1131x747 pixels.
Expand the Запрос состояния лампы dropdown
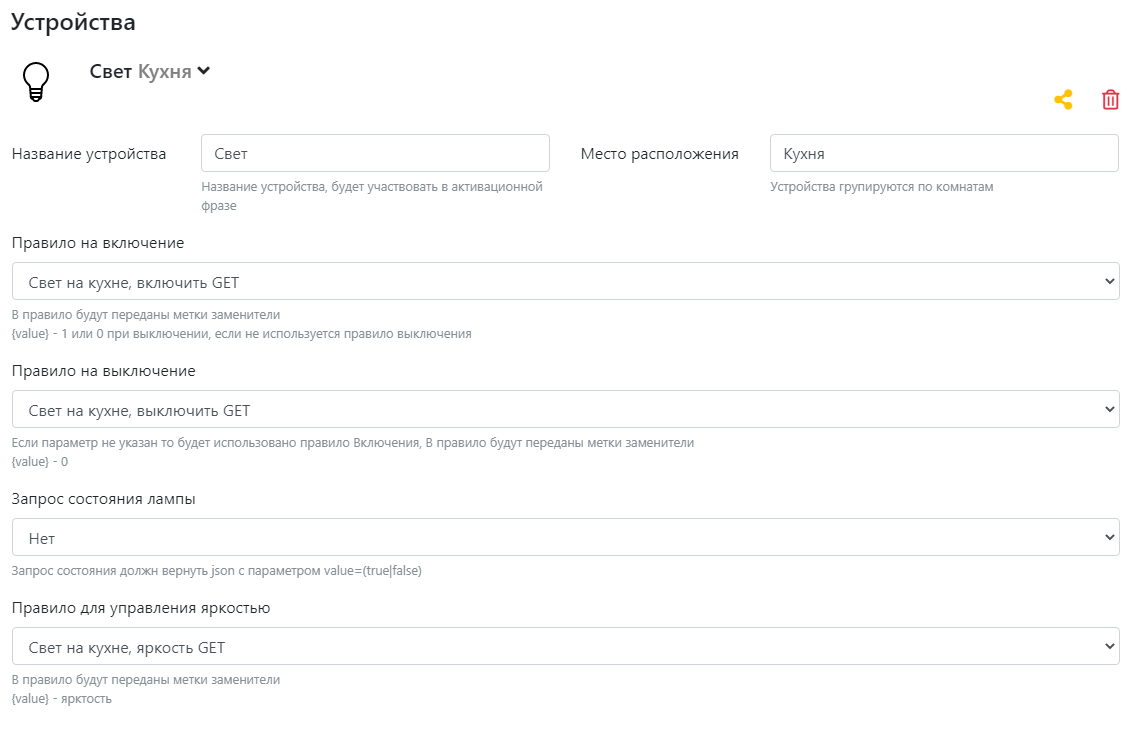point(565,538)
